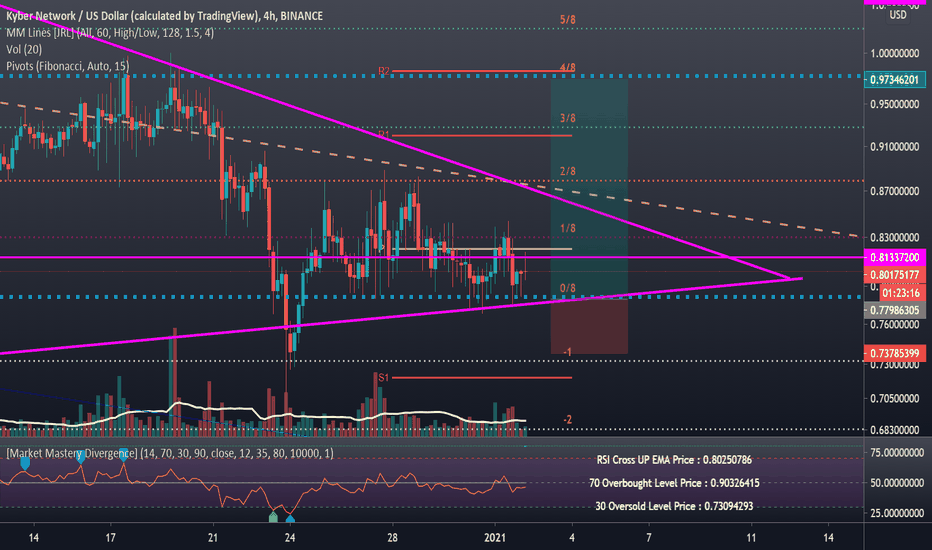Open the USD currency selector on price axis
932x550 pixels.
coord(898,15)
